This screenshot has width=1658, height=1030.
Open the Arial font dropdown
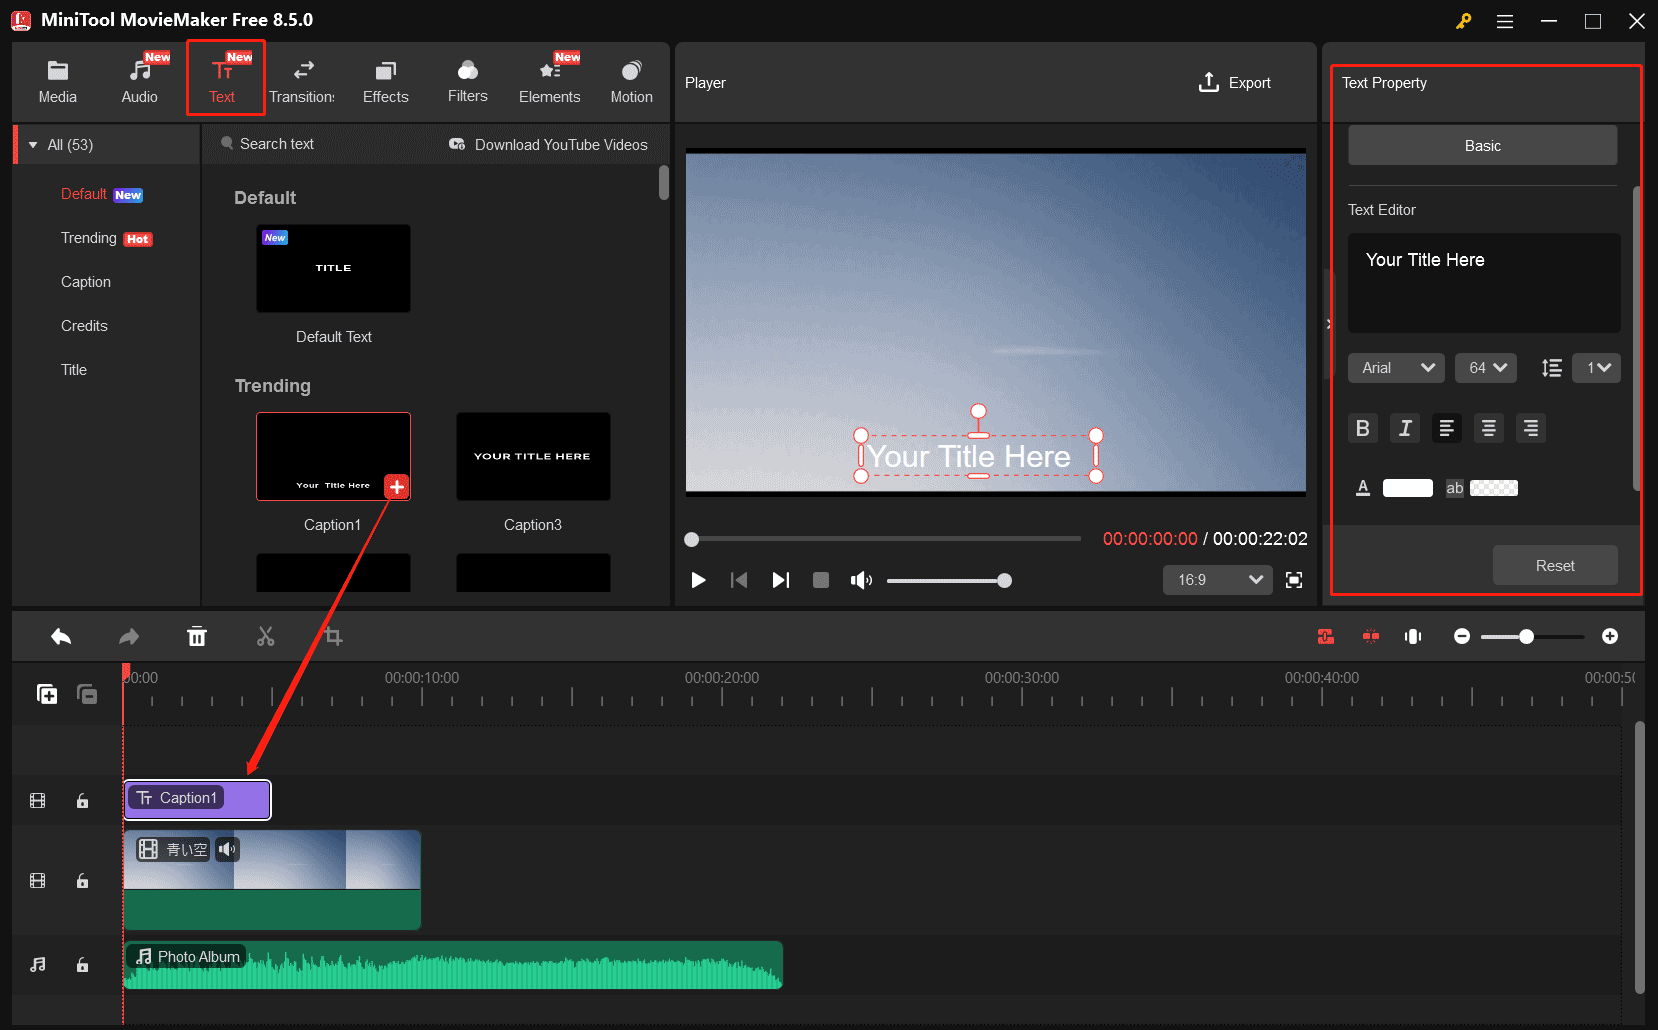click(1396, 367)
